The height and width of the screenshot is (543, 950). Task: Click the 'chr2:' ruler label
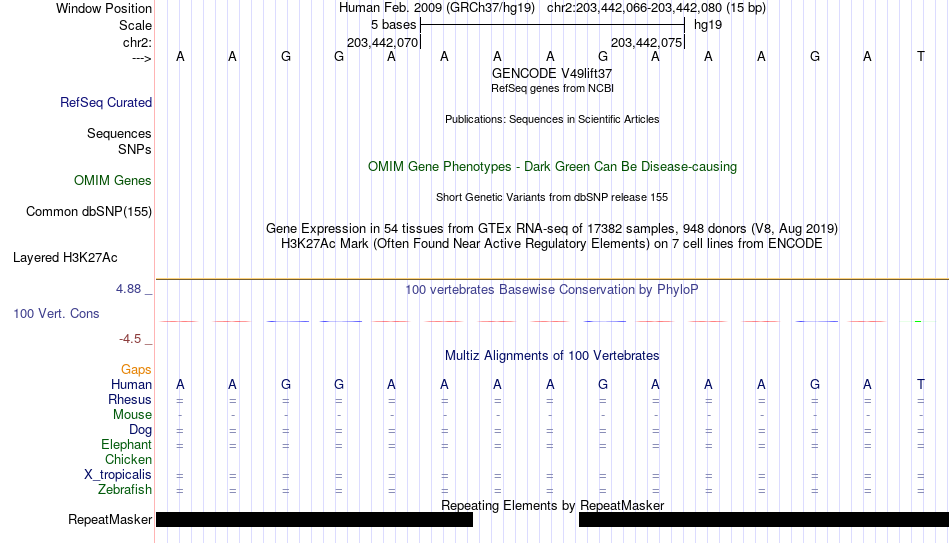coord(137,42)
